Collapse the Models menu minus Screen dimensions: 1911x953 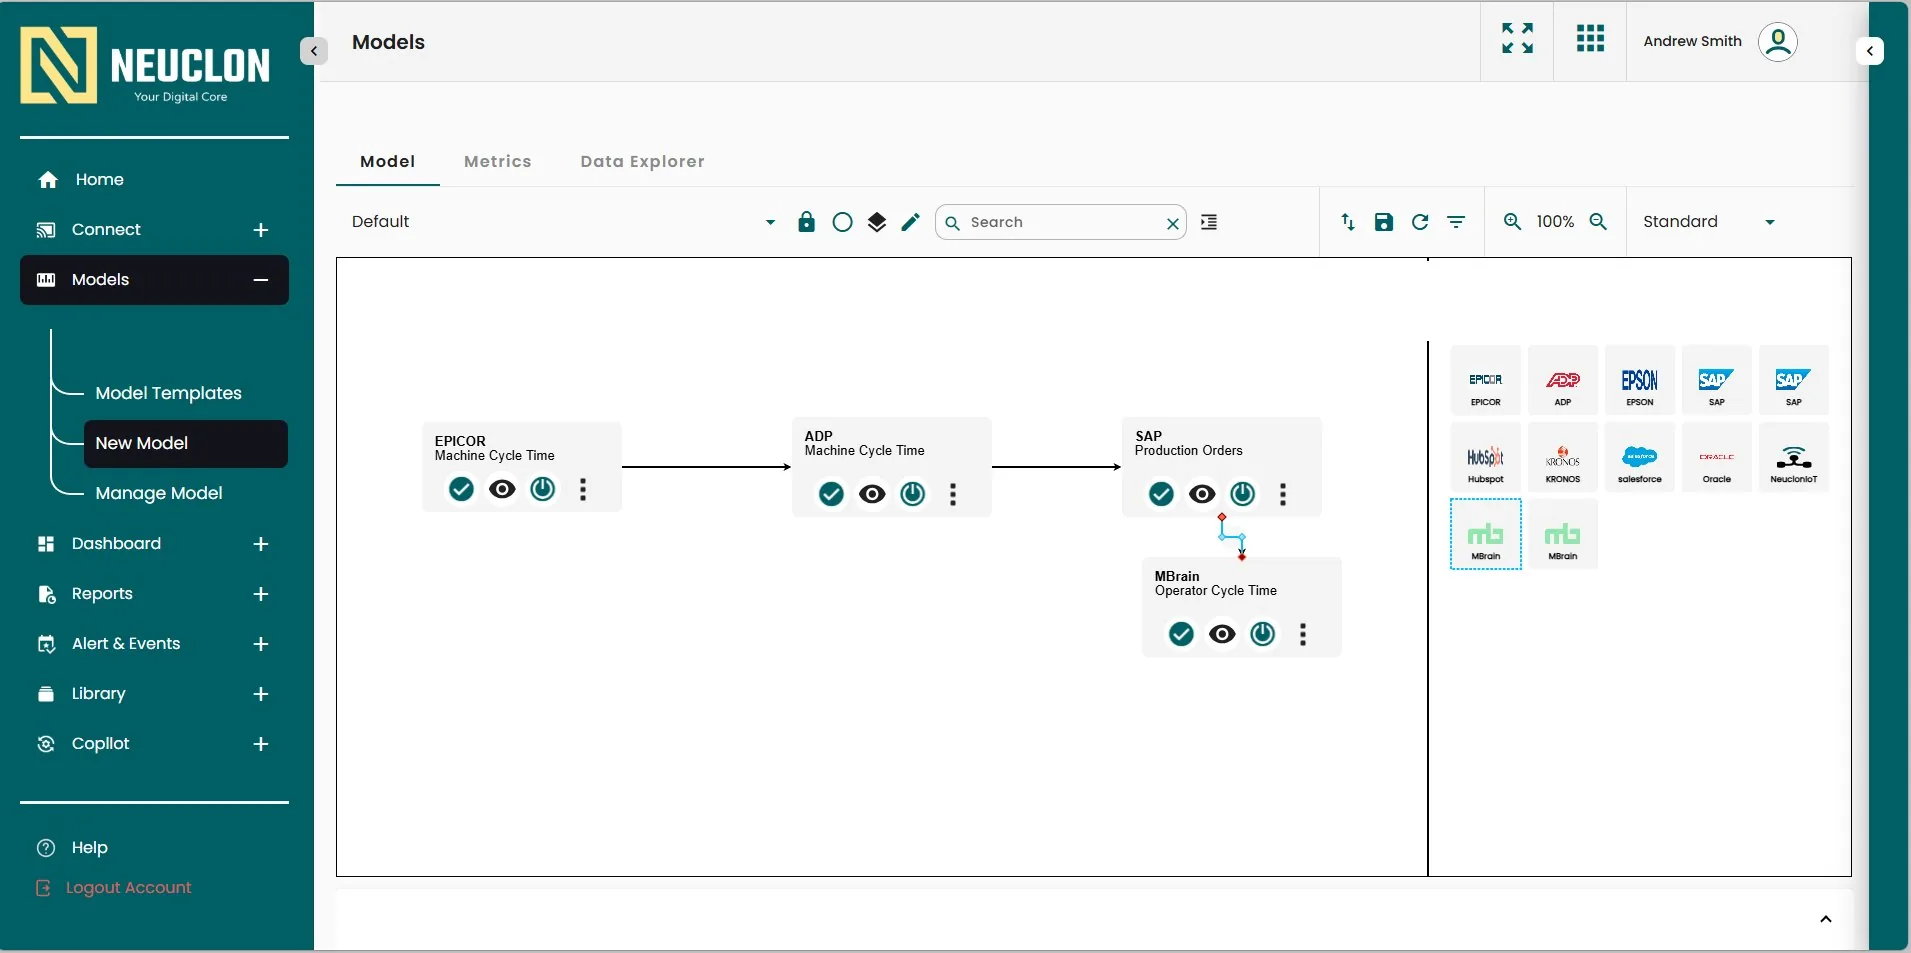pyautogui.click(x=261, y=280)
